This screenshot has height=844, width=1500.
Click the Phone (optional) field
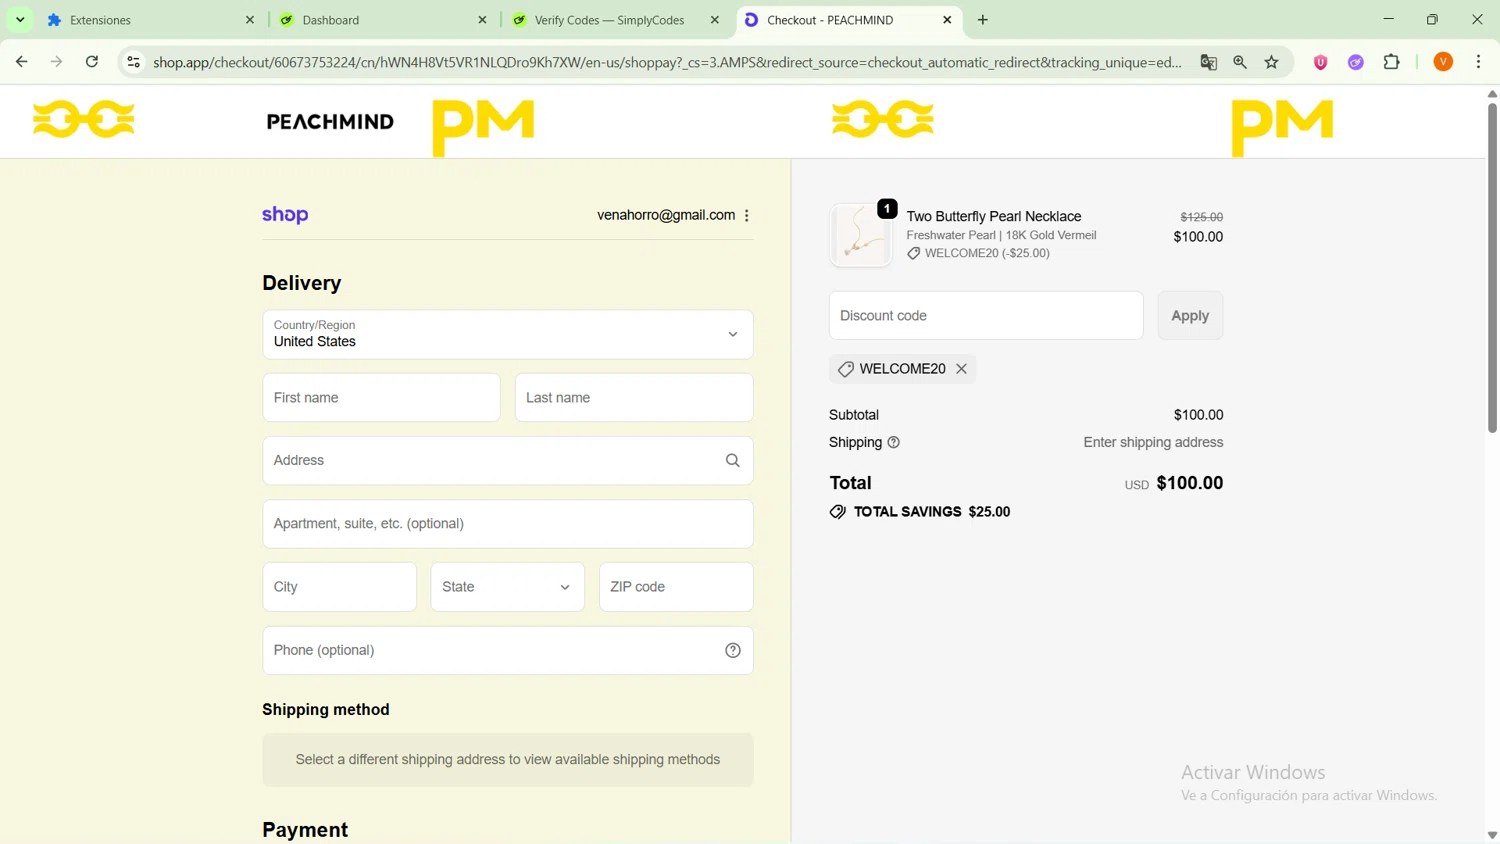[508, 651]
